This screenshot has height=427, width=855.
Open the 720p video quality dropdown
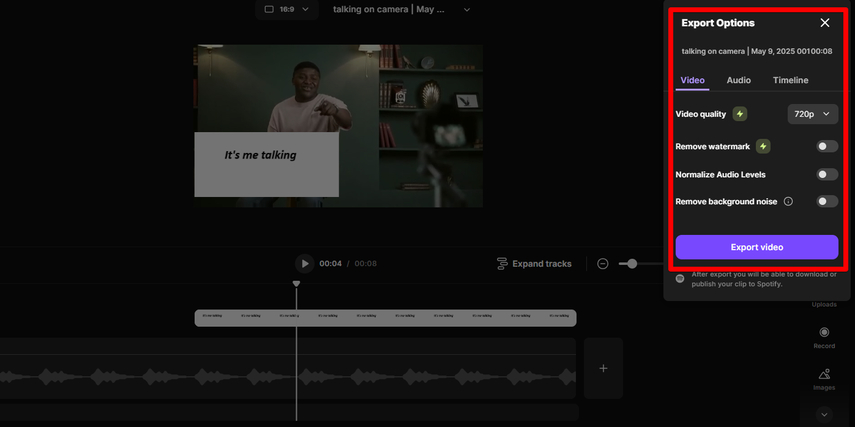[812, 114]
